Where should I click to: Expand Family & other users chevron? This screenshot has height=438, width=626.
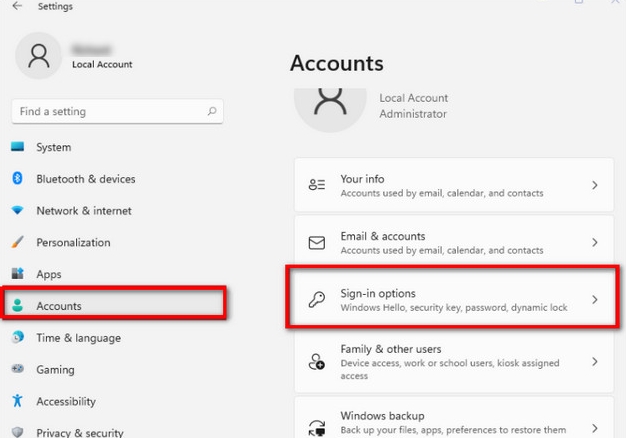595,362
